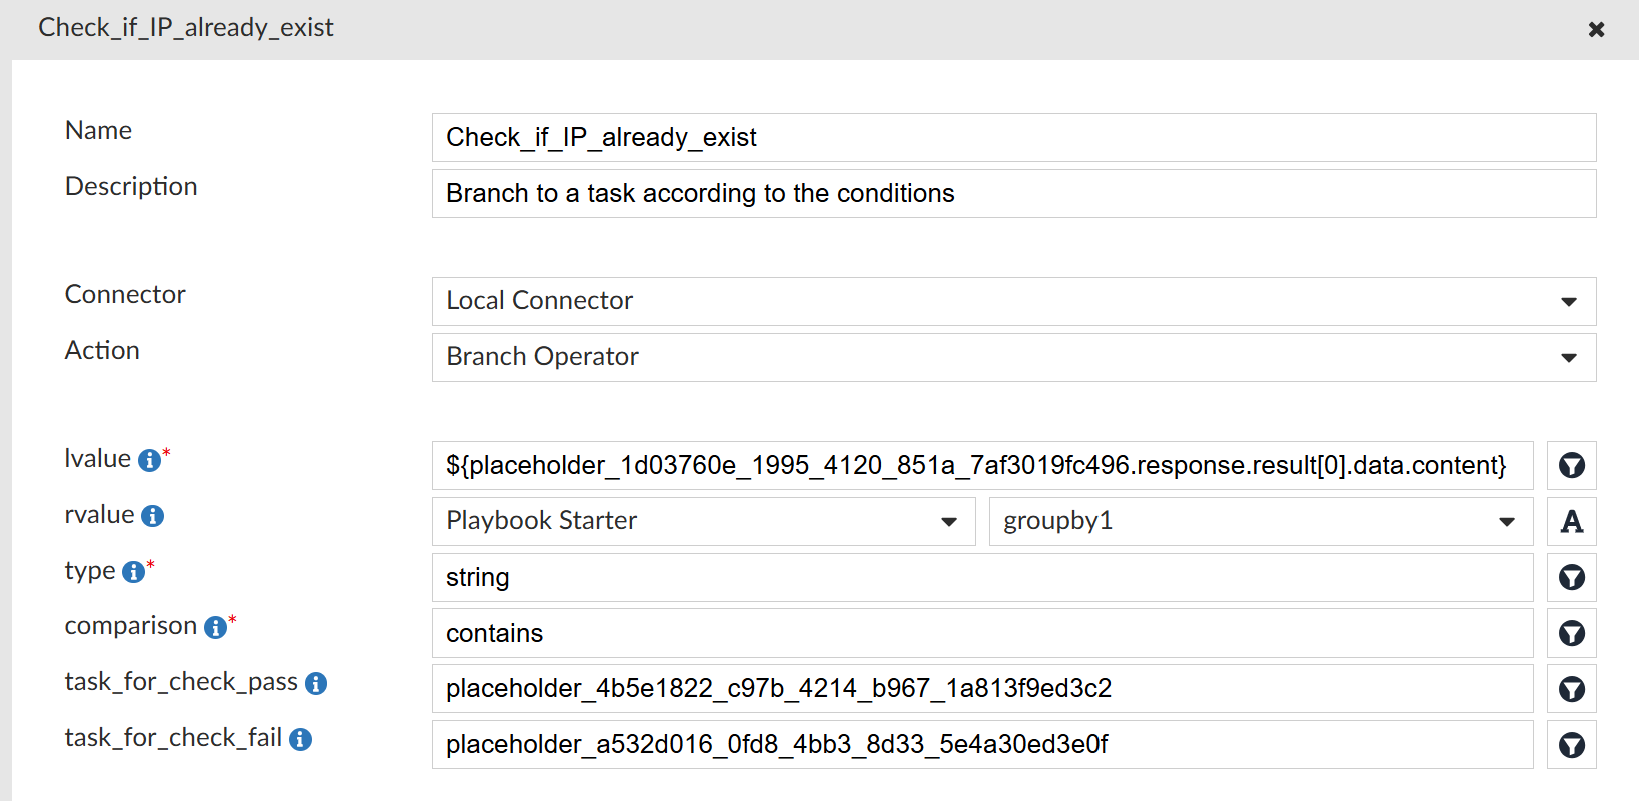Open the Connector dropdown showing Local Connector
The height and width of the screenshot is (801, 1639).
click(1014, 301)
